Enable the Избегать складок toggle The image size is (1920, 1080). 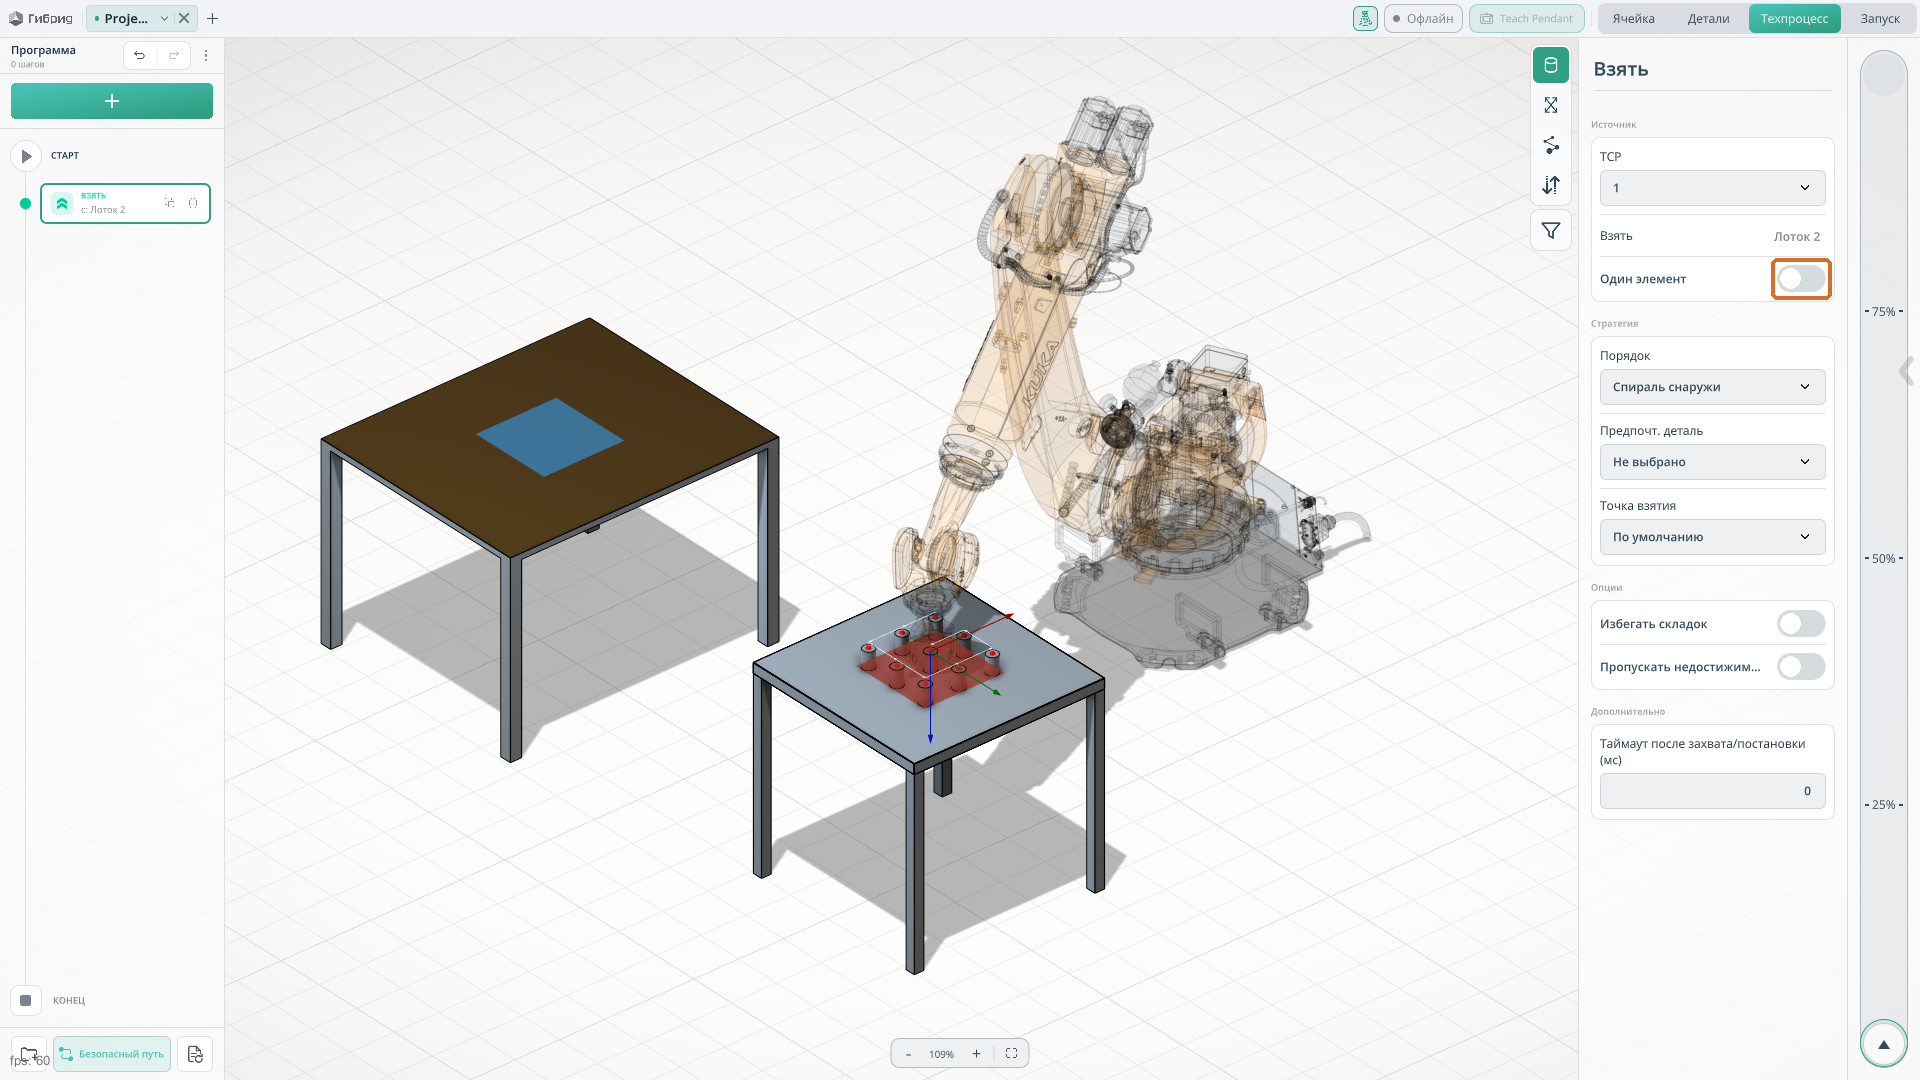1801,624
